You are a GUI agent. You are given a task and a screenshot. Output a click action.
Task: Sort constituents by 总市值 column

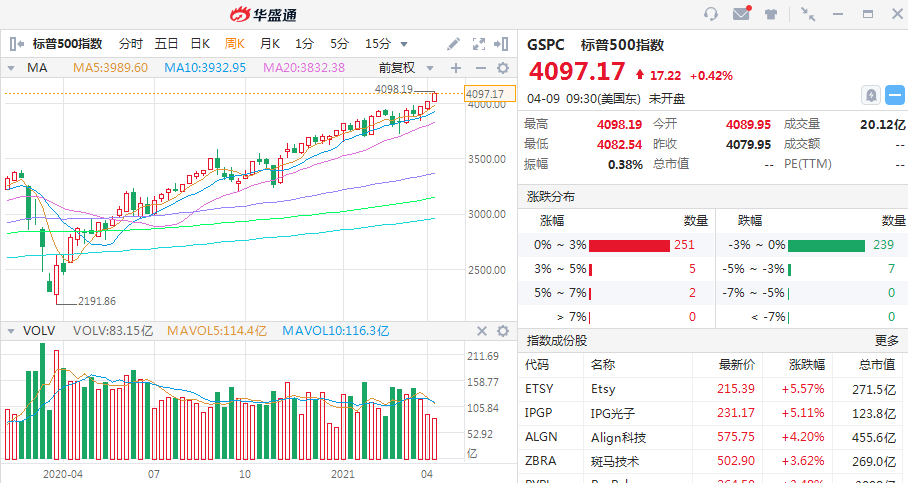point(877,365)
